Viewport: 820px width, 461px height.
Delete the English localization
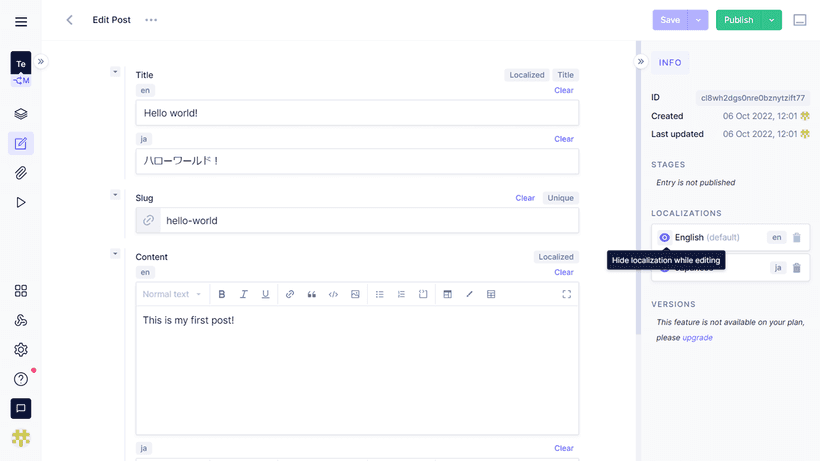coord(796,237)
